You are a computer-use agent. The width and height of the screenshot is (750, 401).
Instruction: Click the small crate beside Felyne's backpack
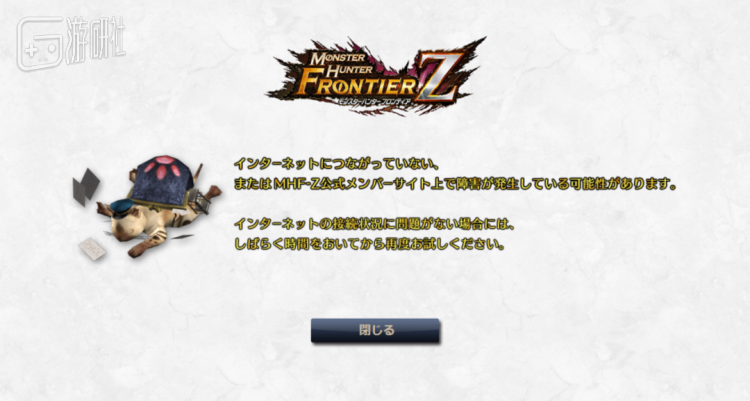[201, 201]
